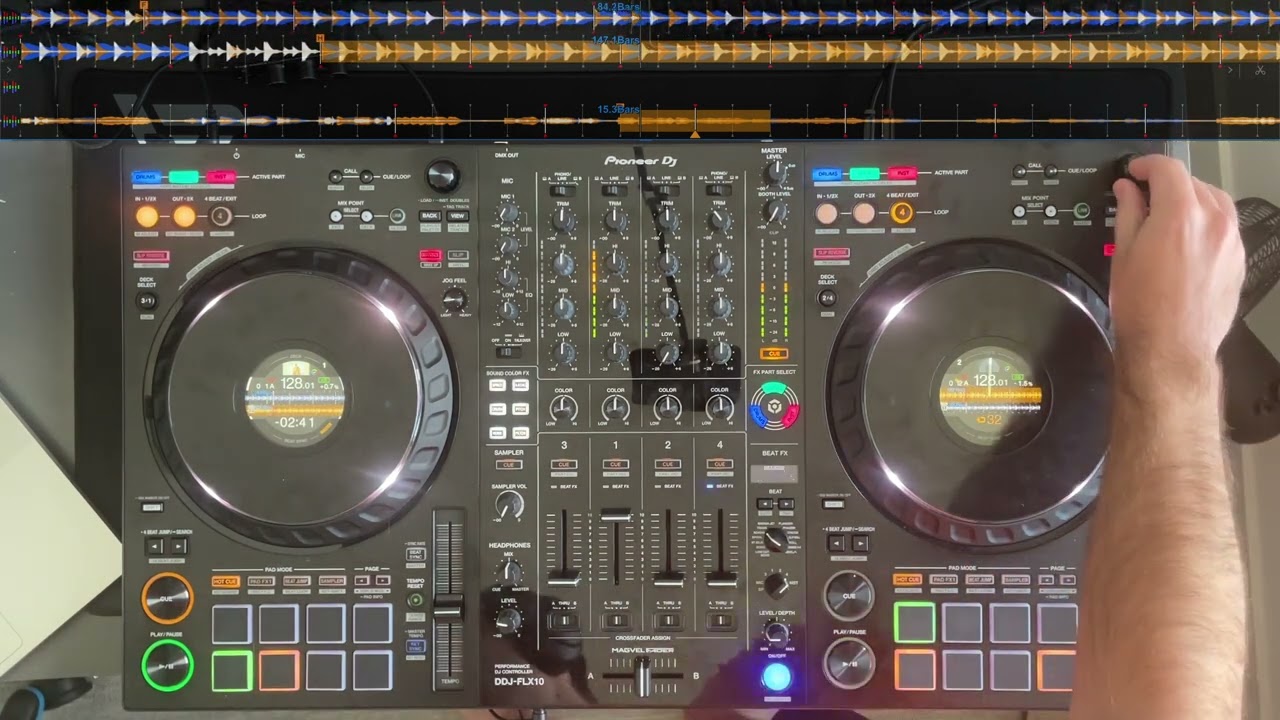The height and width of the screenshot is (720, 1280).
Task: Tap left deck TEMPO RESET button
Action: point(416,600)
